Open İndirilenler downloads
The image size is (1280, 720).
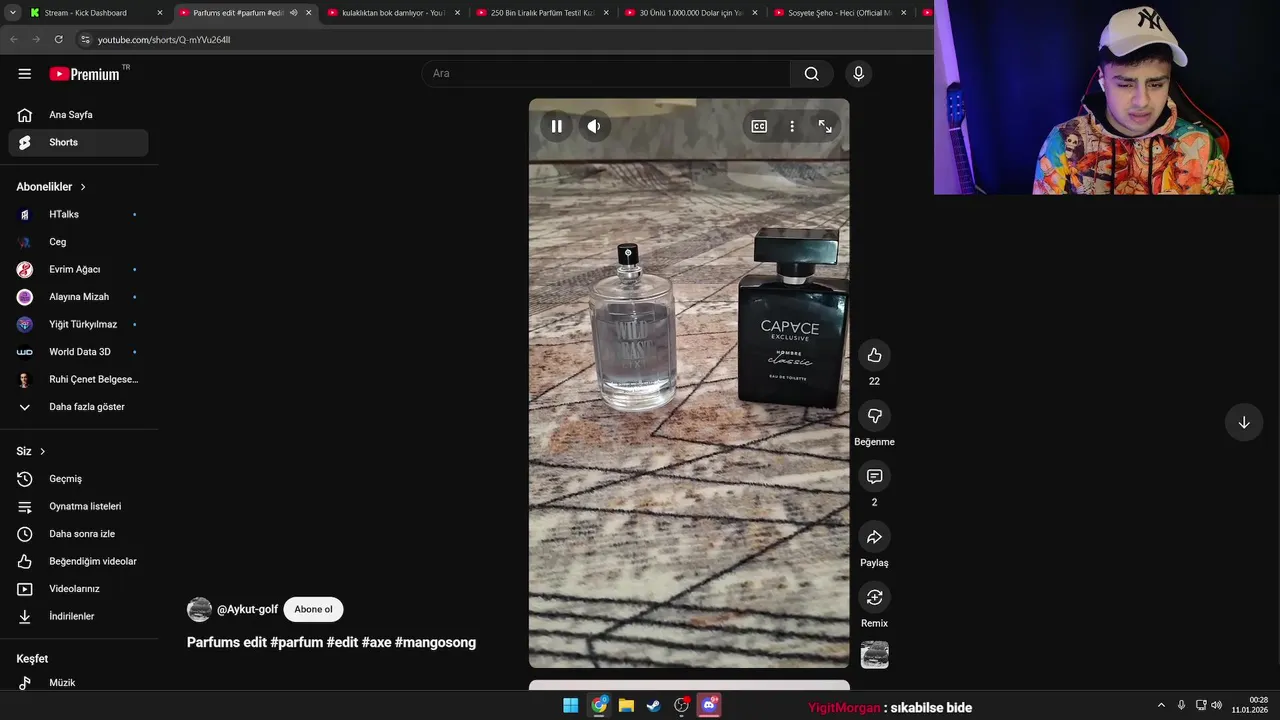[78, 616]
